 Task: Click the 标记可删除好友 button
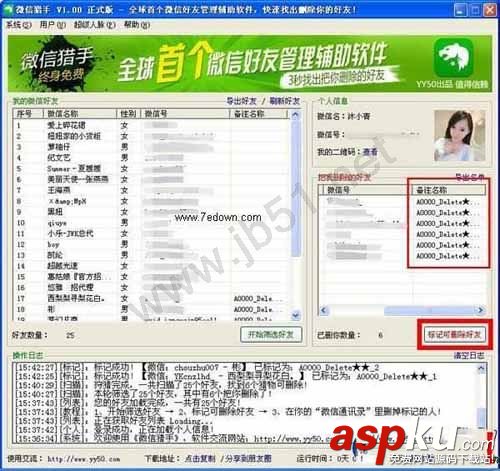click(x=454, y=334)
